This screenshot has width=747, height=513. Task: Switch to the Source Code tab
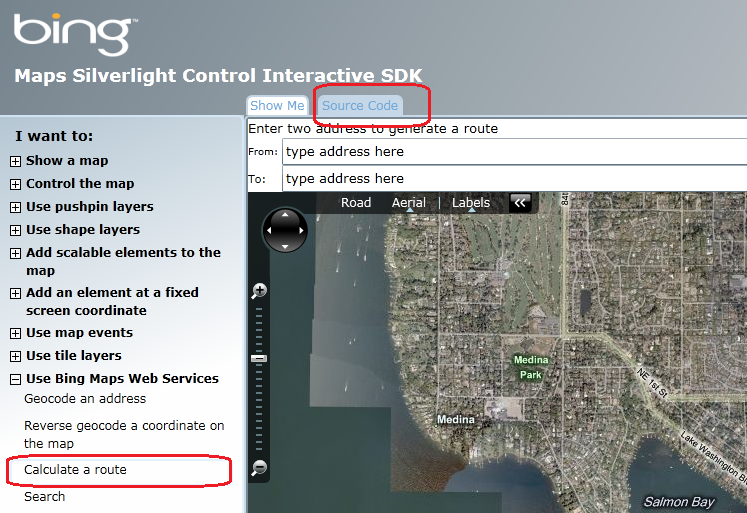pyautogui.click(x=360, y=105)
